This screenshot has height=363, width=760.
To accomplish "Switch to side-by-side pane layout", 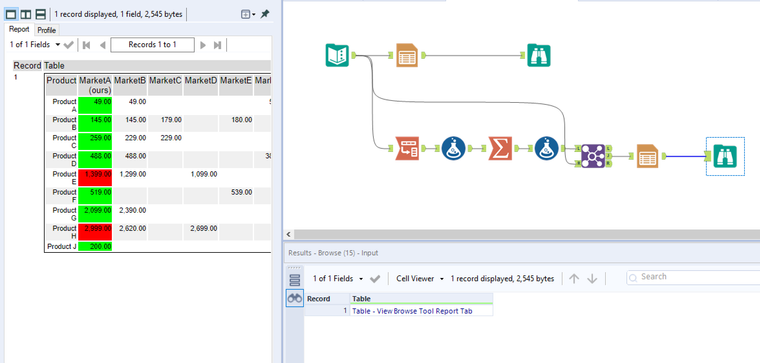I will click(x=25, y=15).
